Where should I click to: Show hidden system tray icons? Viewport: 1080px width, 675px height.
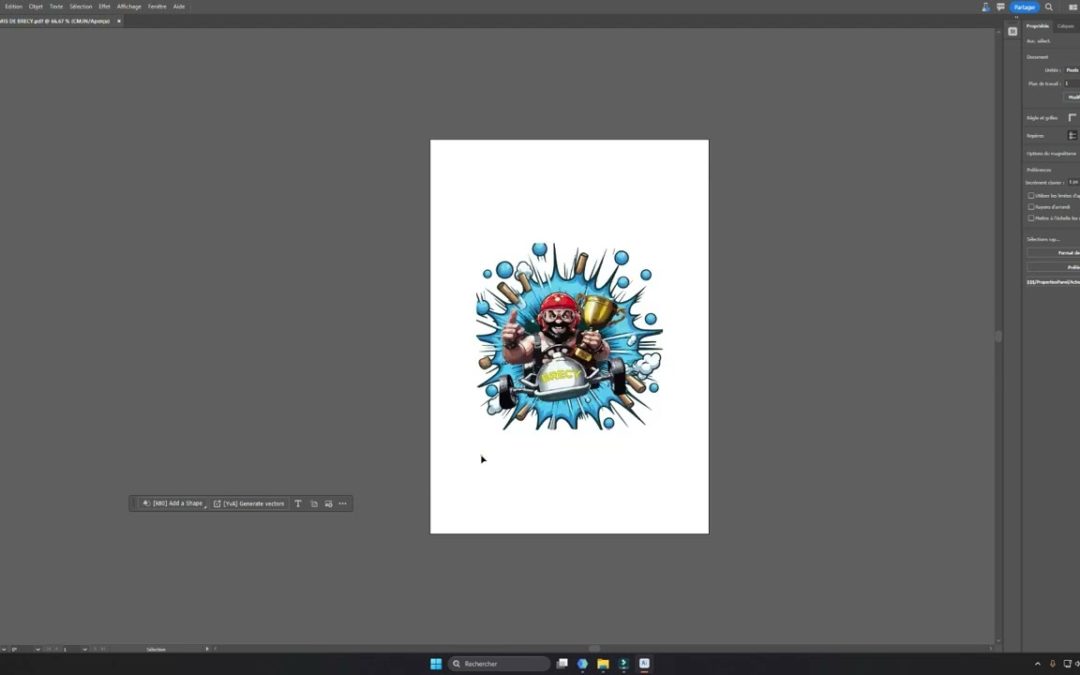point(1037,664)
